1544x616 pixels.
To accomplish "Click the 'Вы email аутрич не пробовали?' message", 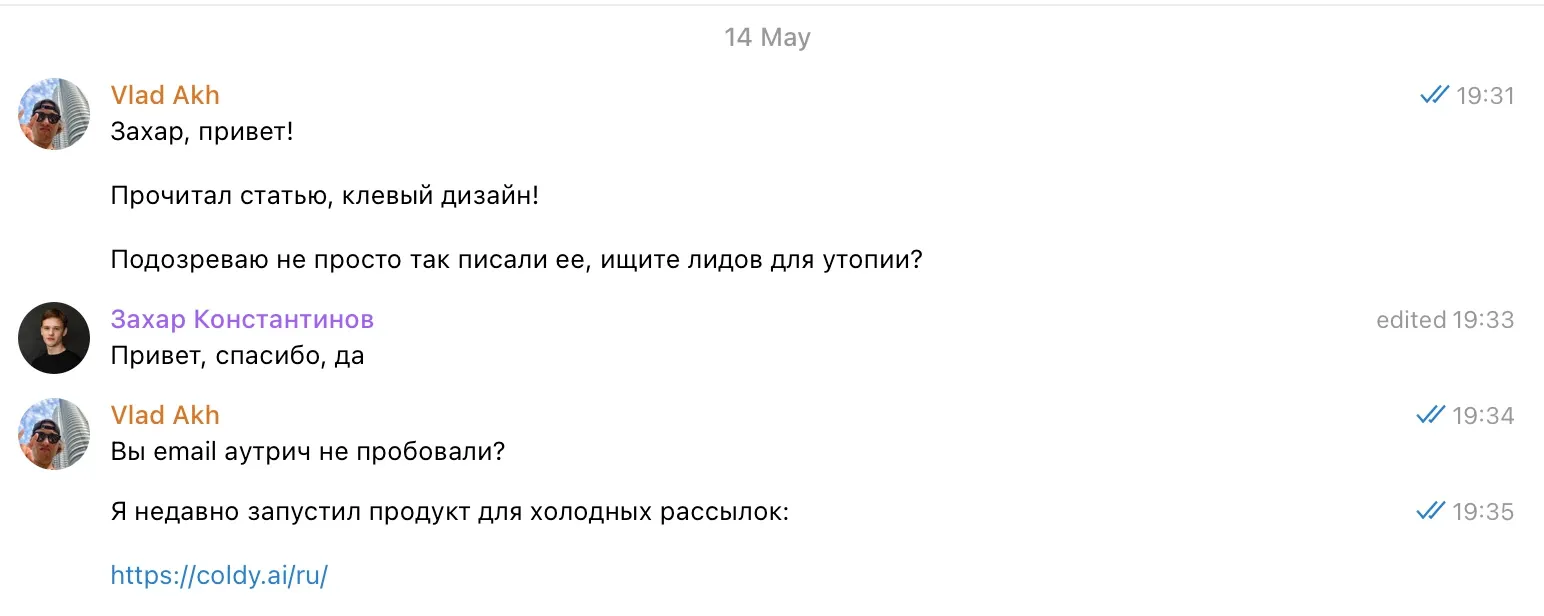I will pos(308,451).
